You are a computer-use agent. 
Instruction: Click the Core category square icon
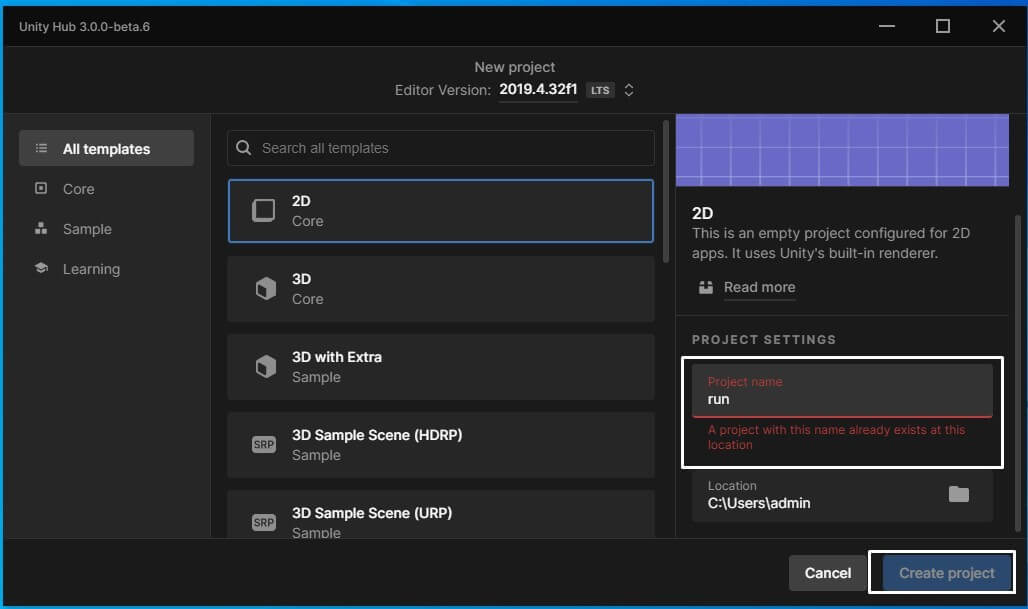pyautogui.click(x=41, y=188)
